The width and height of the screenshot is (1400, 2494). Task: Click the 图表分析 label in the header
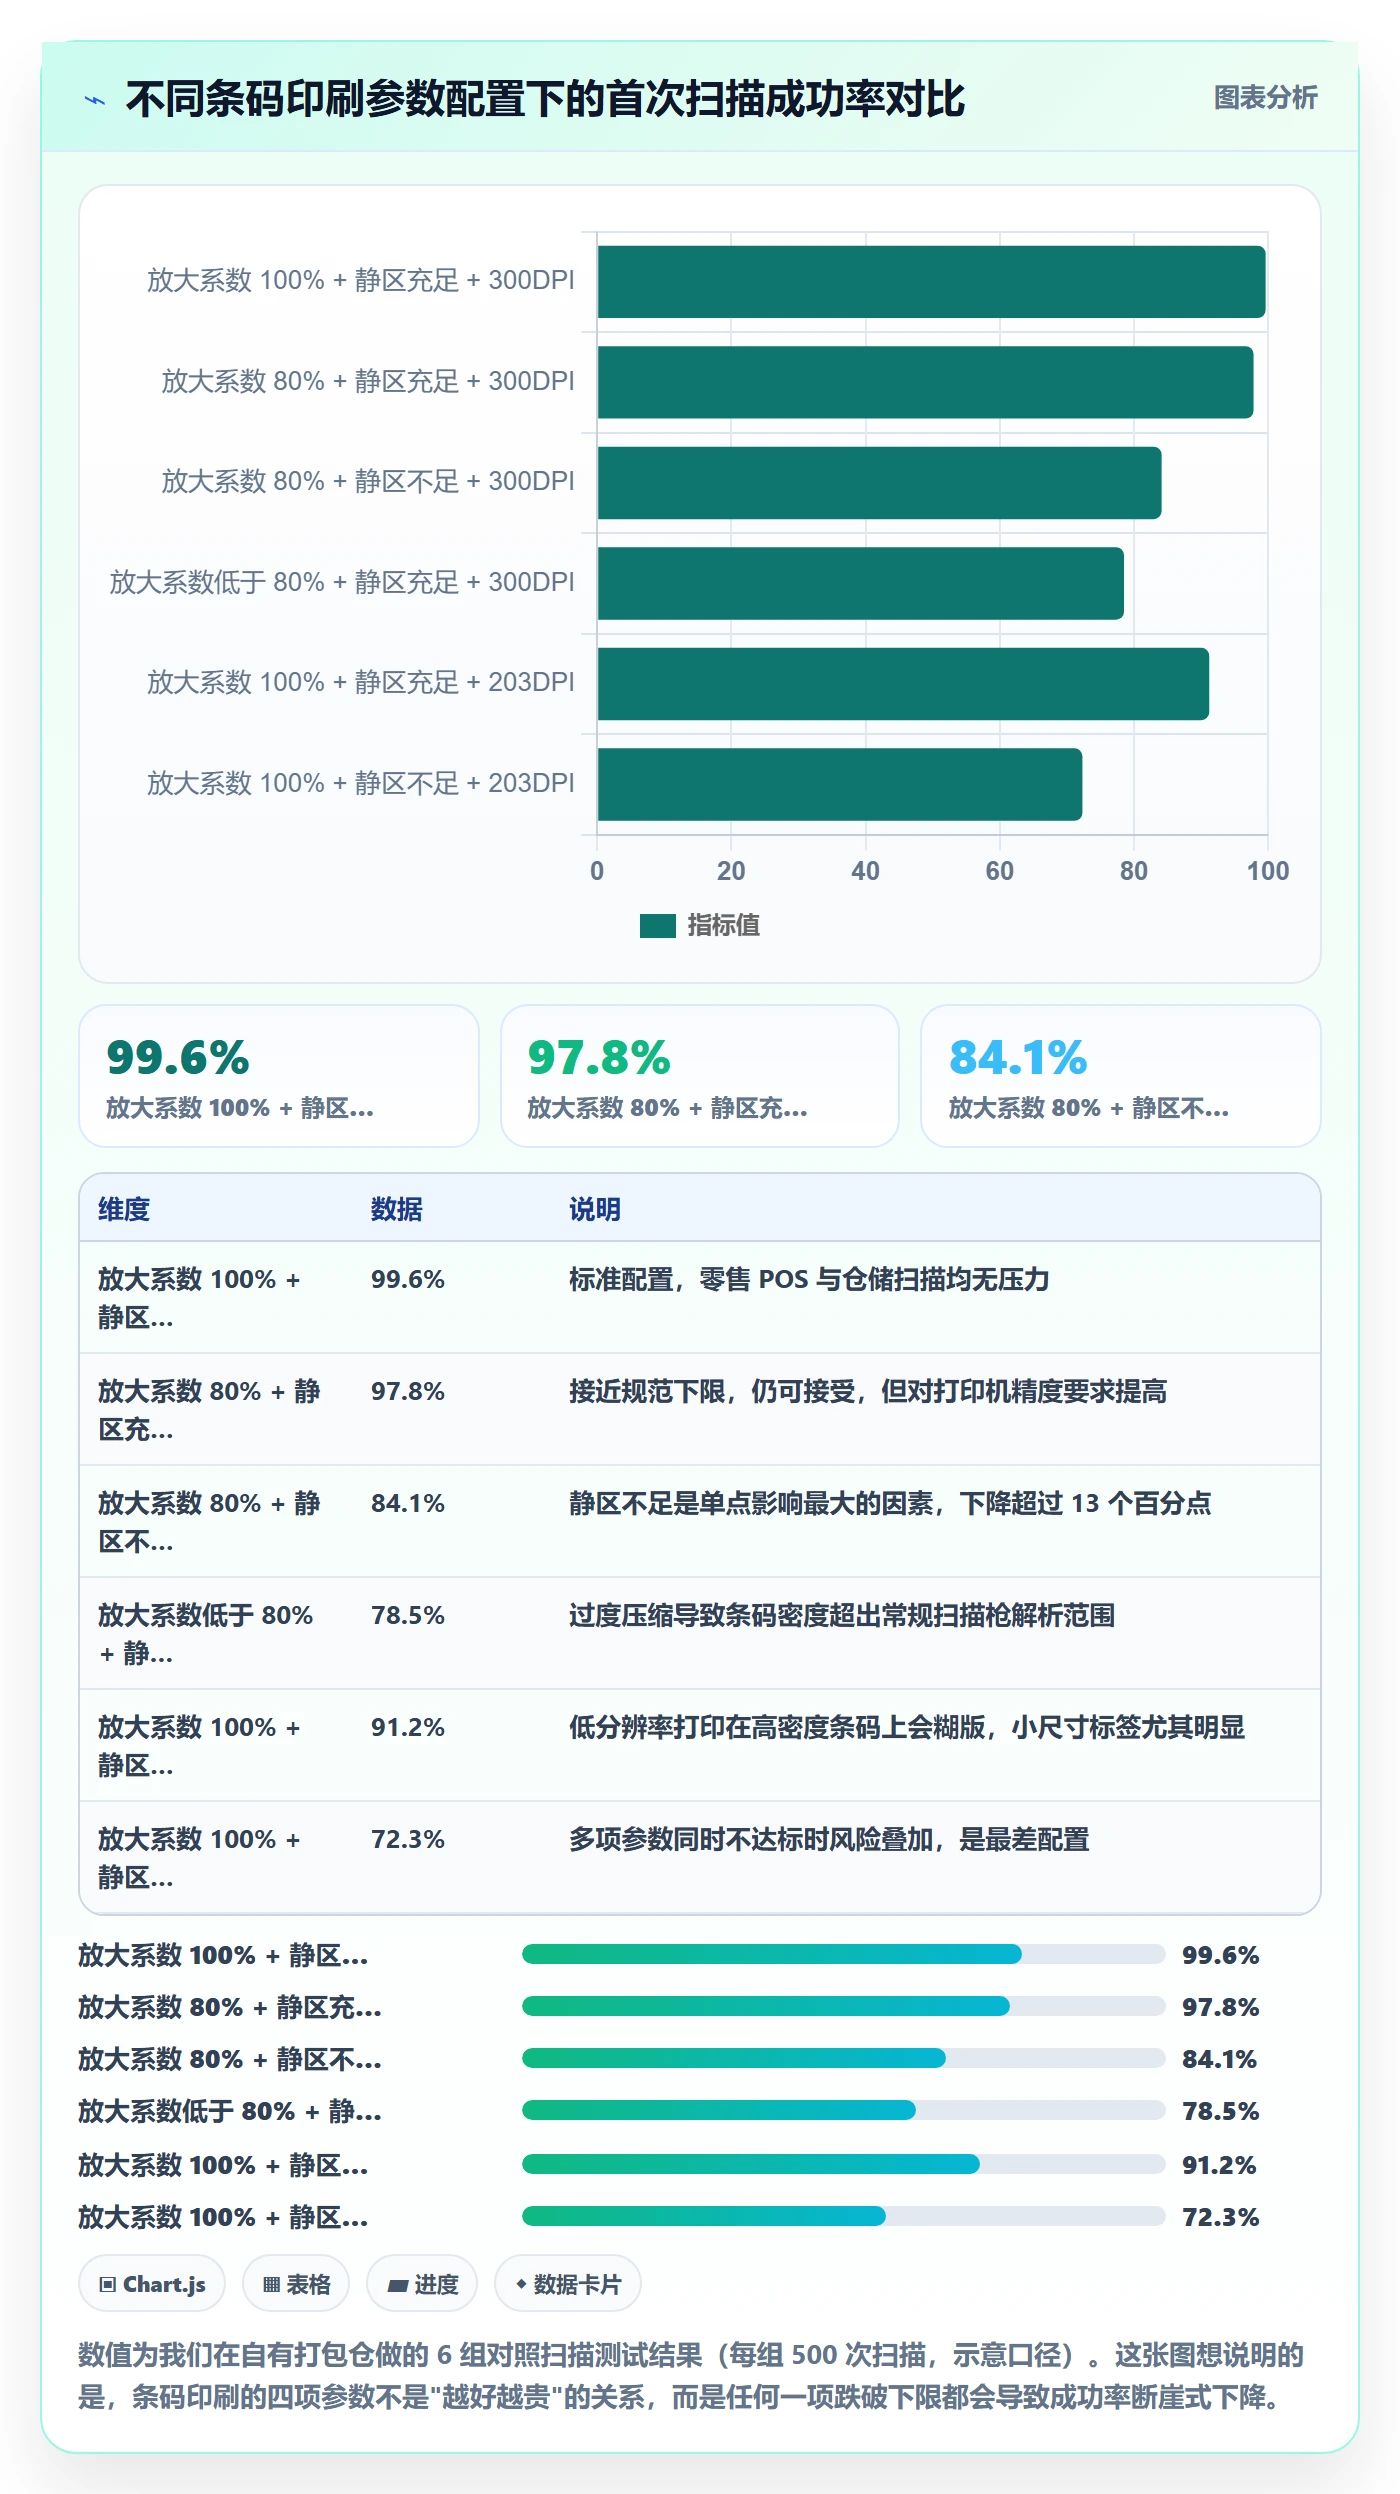[1265, 98]
